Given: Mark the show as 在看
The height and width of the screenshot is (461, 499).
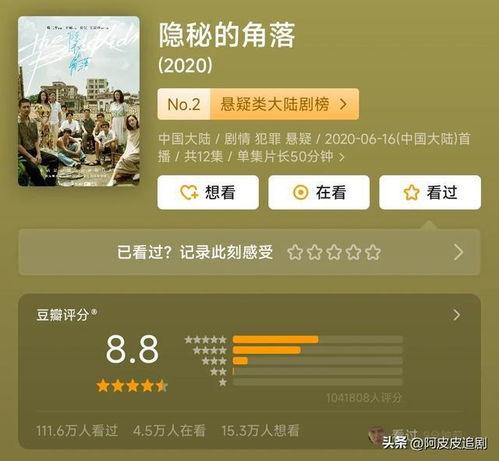Looking at the screenshot, I should 319,192.
